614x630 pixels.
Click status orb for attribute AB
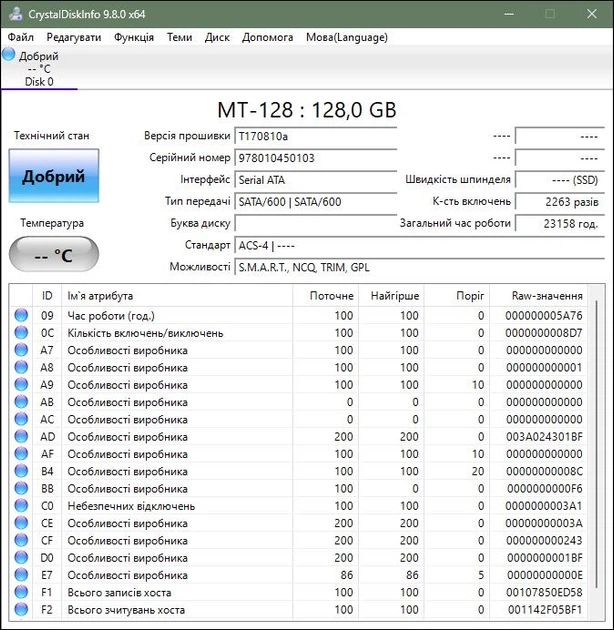coord(21,402)
